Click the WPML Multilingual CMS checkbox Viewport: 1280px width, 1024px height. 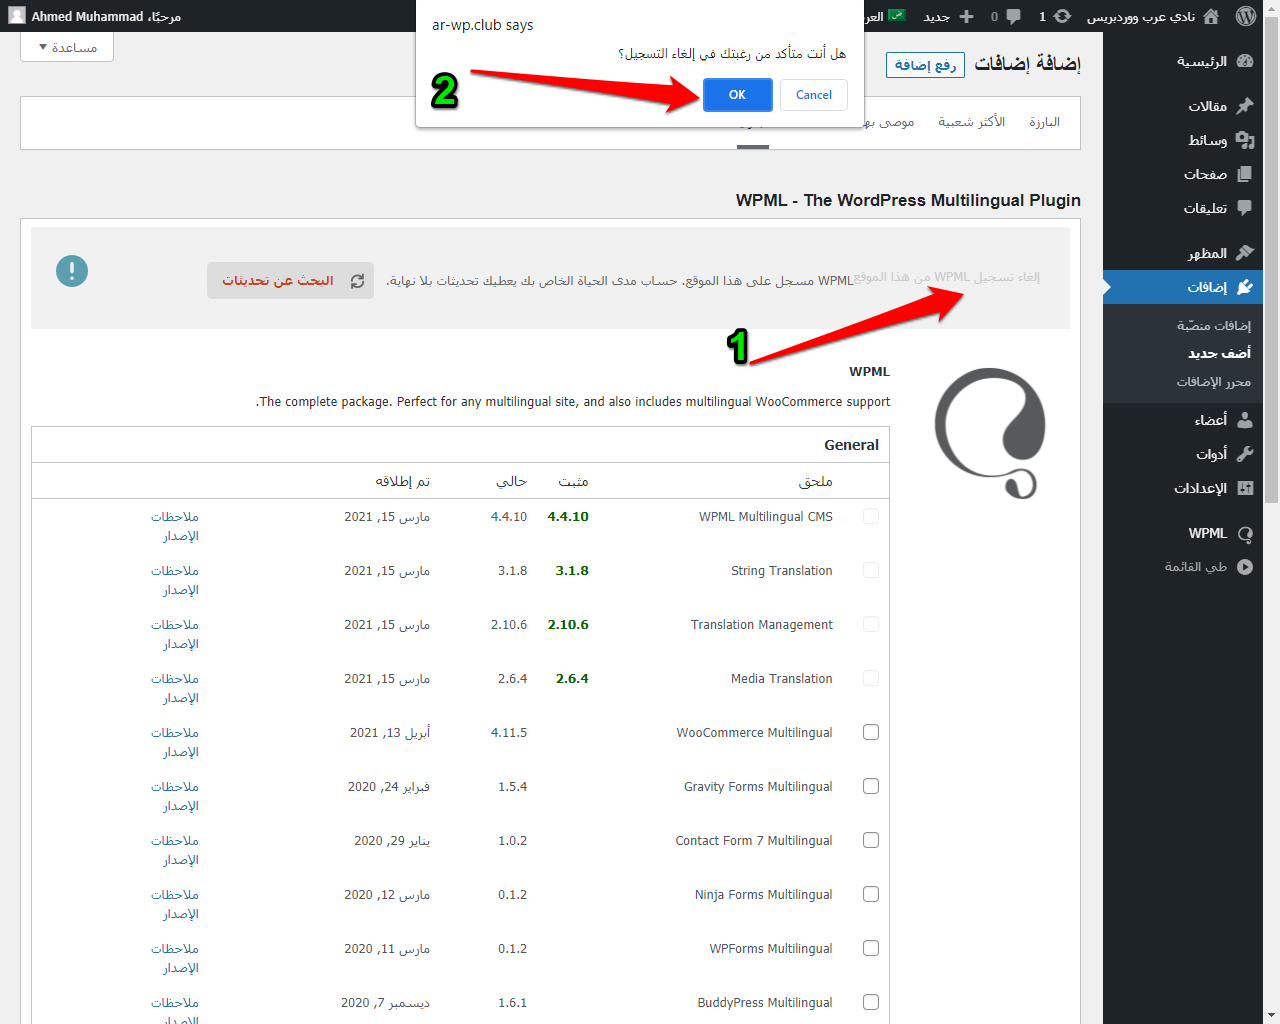point(871,516)
